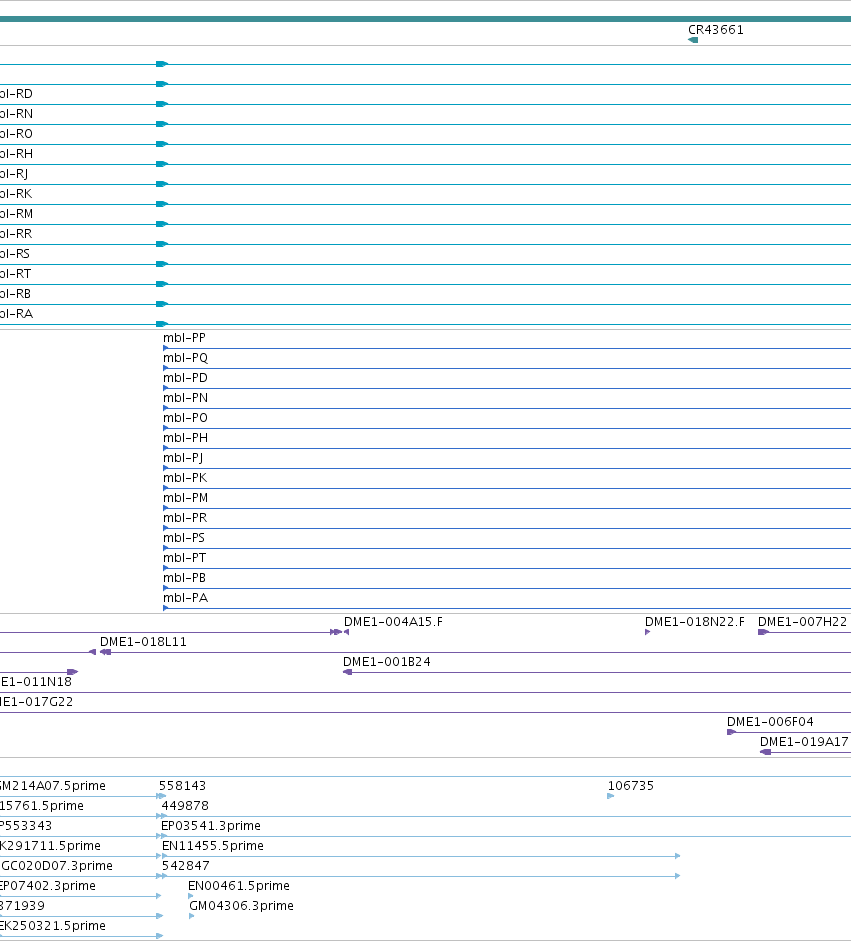Image resolution: width=851 pixels, height=941 pixels.
Task: Click the DME1-018L11 clone label
Action: [143, 642]
